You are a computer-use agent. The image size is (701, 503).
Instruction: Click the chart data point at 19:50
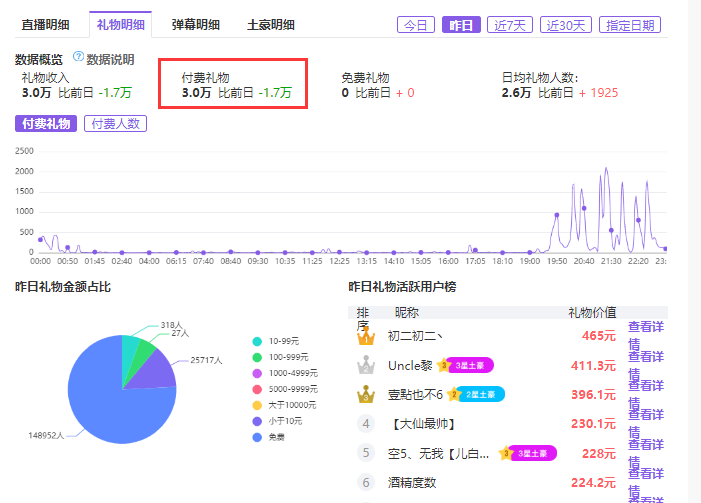click(557, 215)
